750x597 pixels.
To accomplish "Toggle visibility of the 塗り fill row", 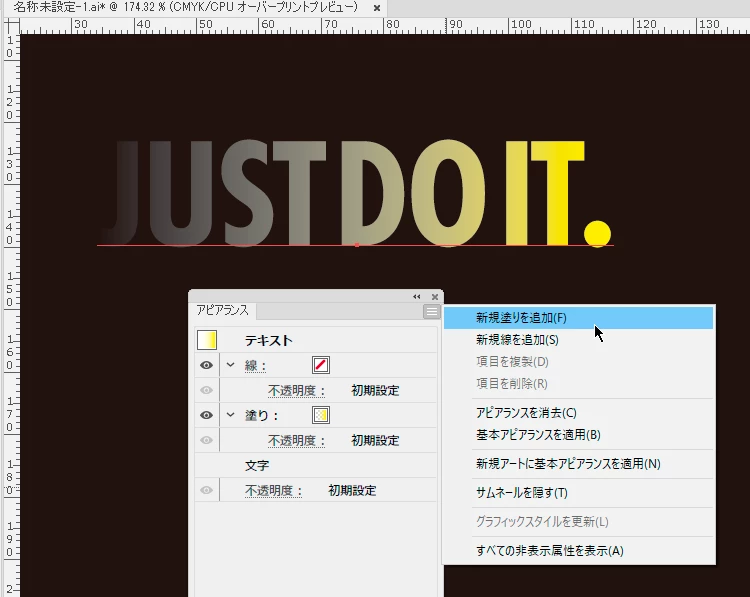I will tap(206, 415).
